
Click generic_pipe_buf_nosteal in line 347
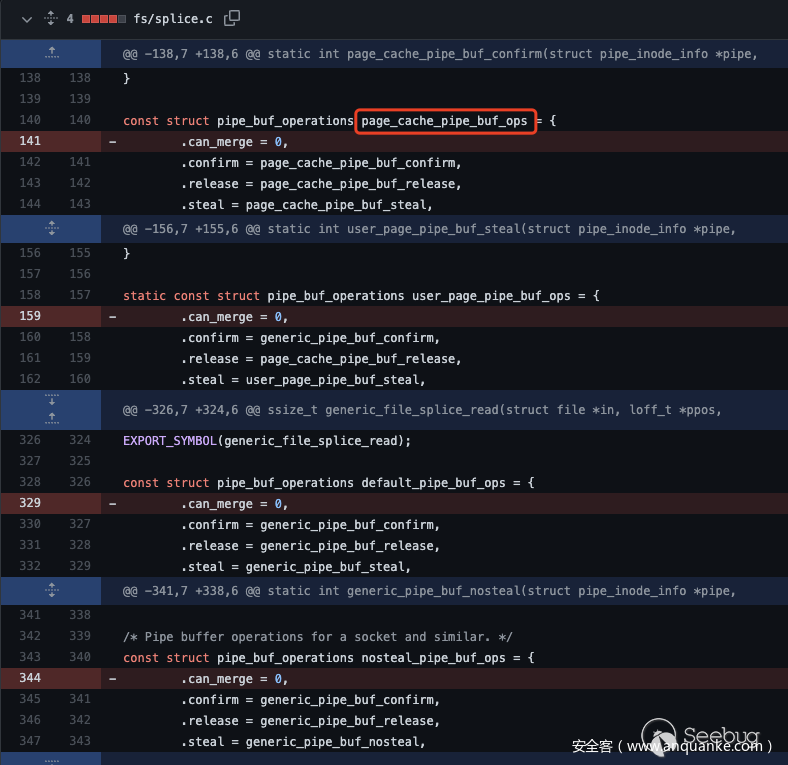pyautogui.click(x=332, y=742)
